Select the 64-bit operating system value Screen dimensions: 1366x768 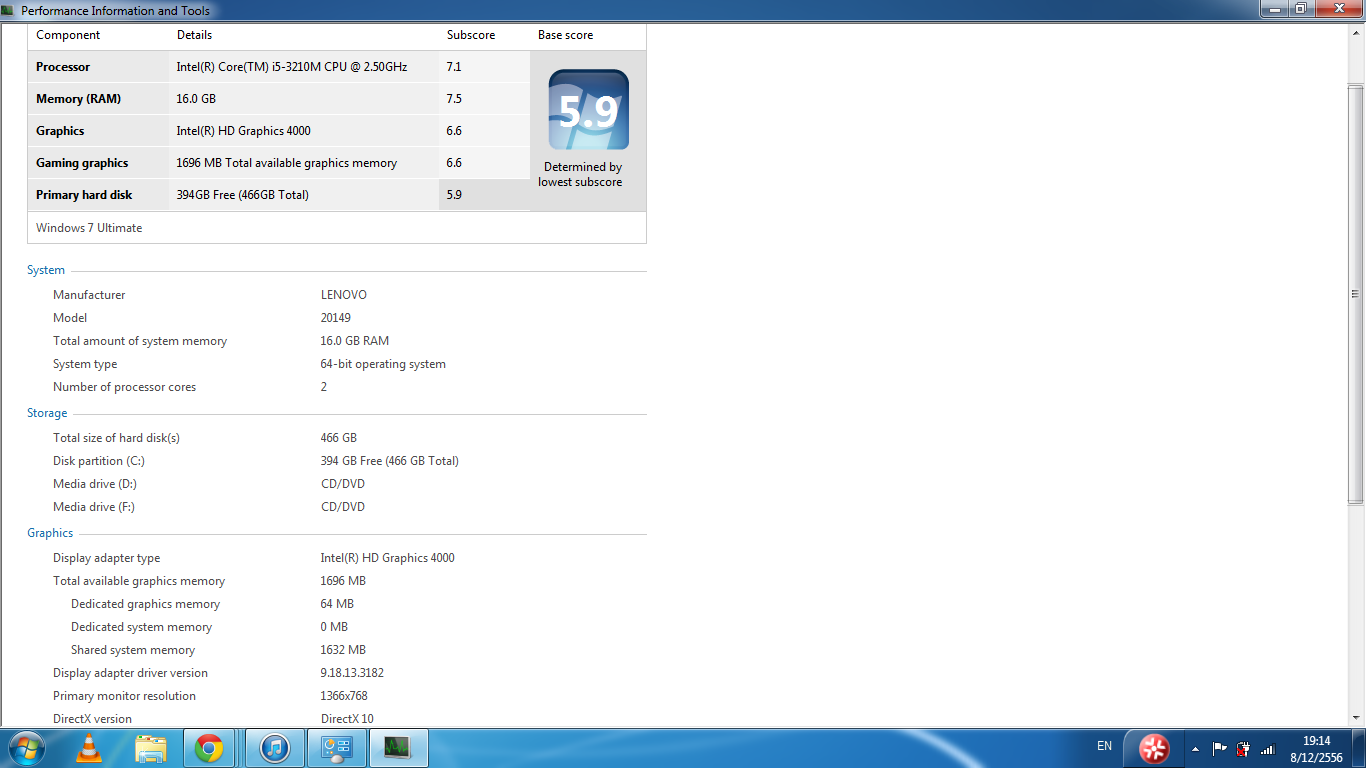[383, 364]
